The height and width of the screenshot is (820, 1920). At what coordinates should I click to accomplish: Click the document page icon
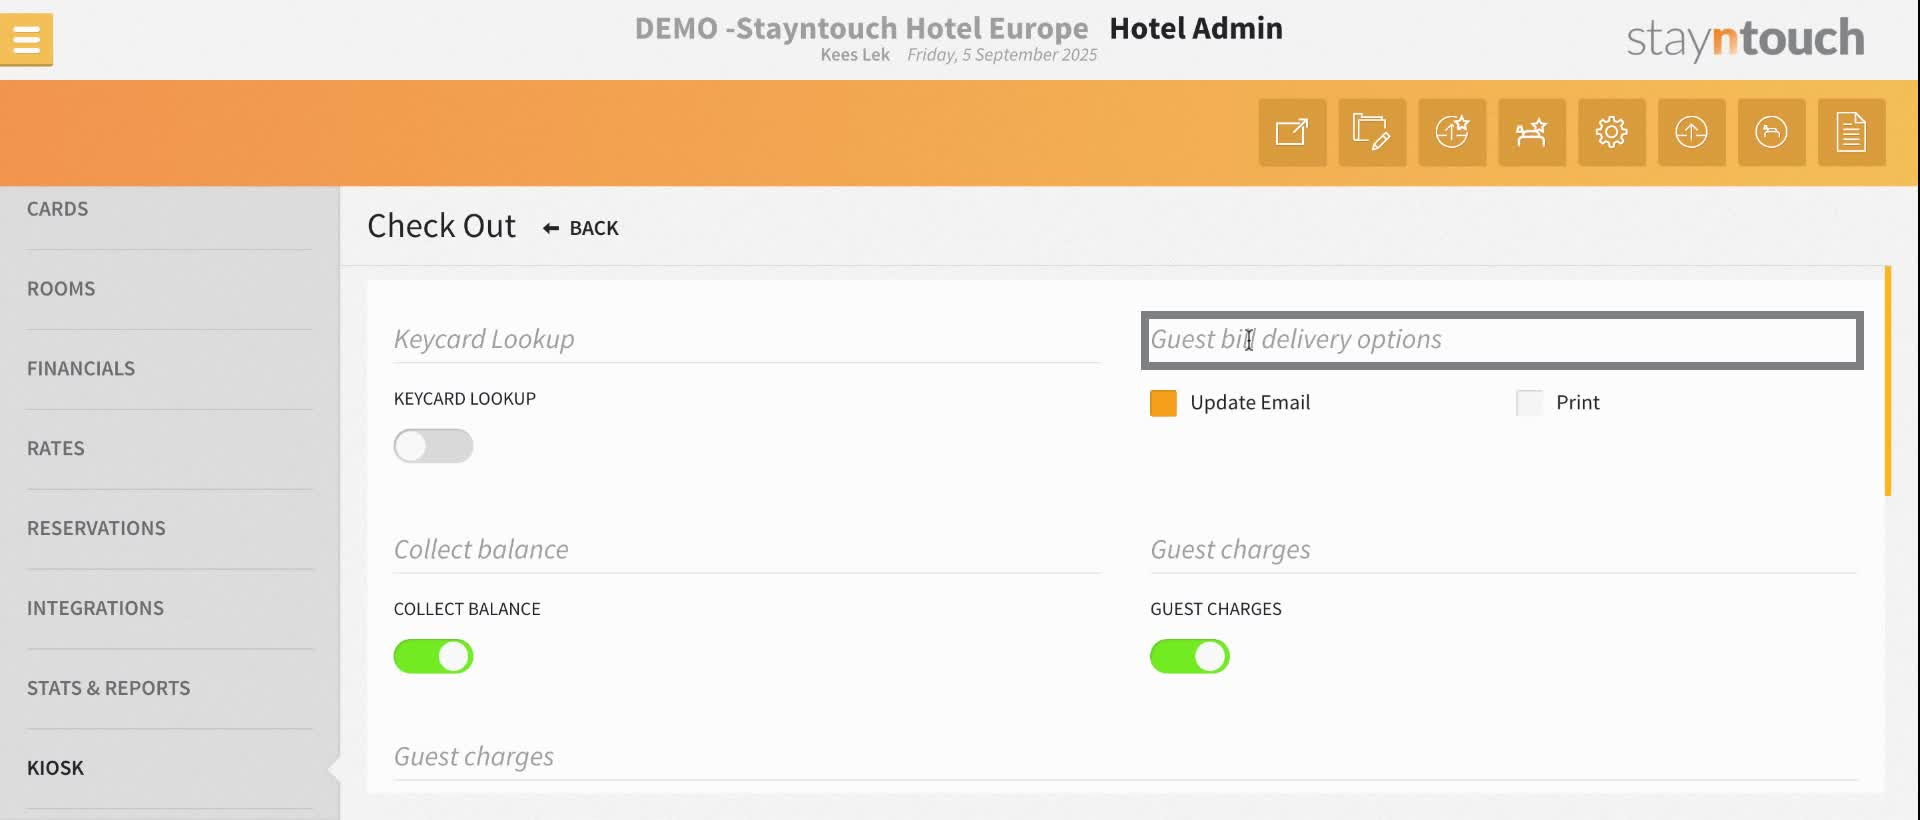tap(1851, 132)
